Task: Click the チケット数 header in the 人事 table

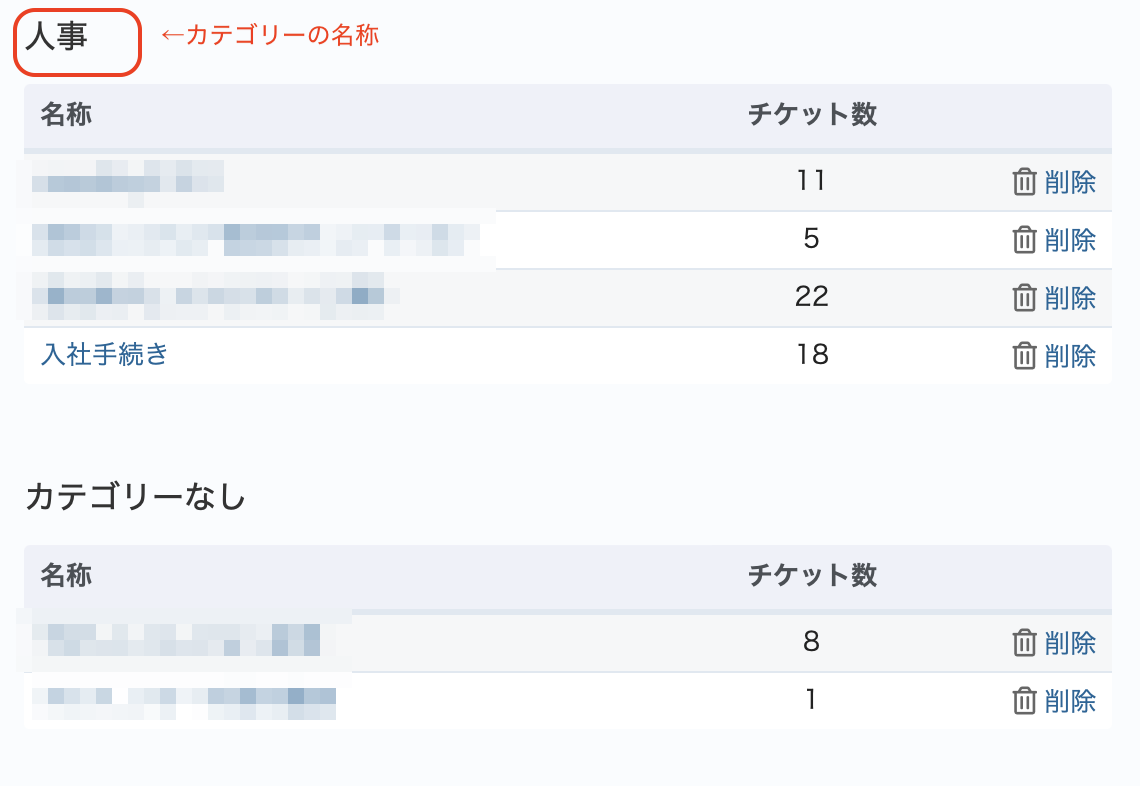Action: 812,115
